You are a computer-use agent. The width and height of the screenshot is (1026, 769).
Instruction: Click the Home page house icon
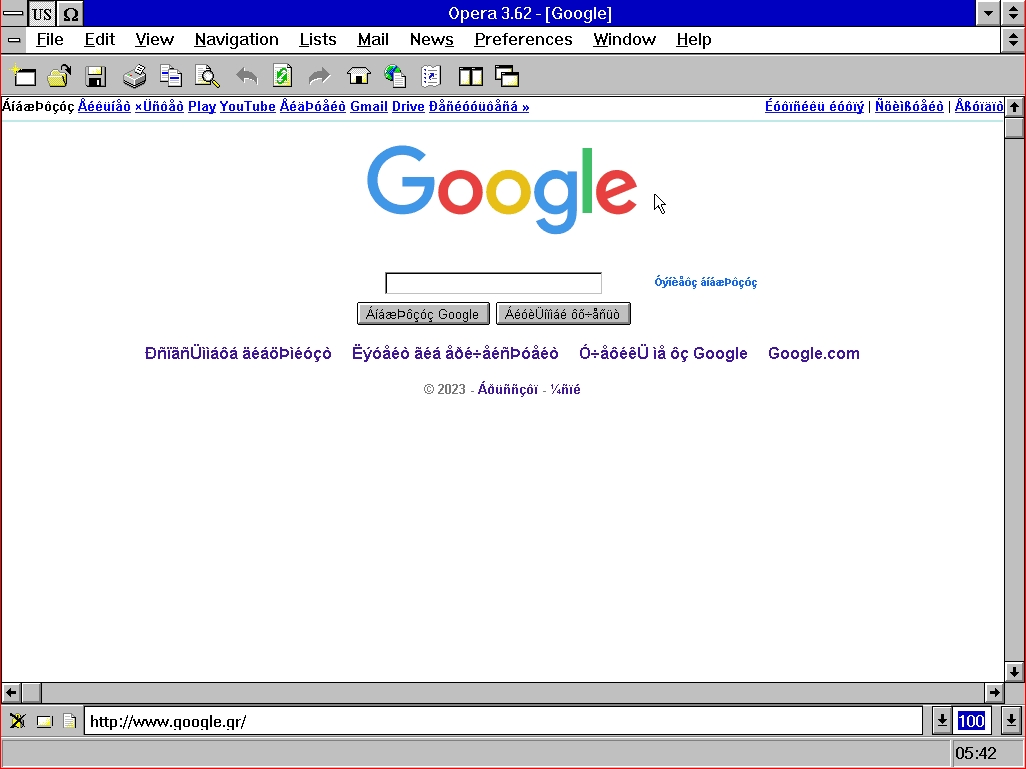click(359, 77)
